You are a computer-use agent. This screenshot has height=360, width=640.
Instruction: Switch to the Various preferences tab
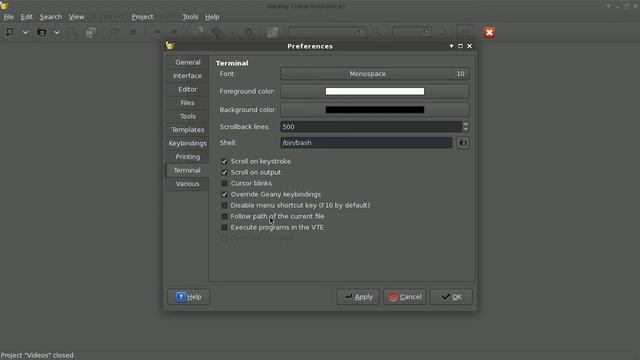(x=188, y=184)
